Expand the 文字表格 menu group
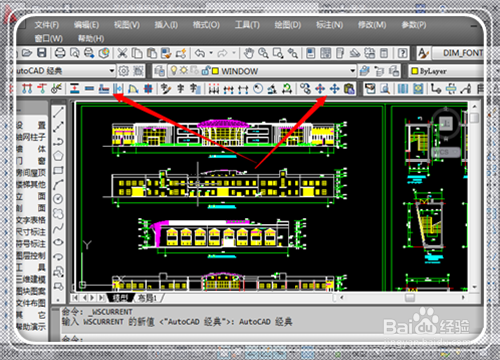500x360 pixels. (31, 220)
